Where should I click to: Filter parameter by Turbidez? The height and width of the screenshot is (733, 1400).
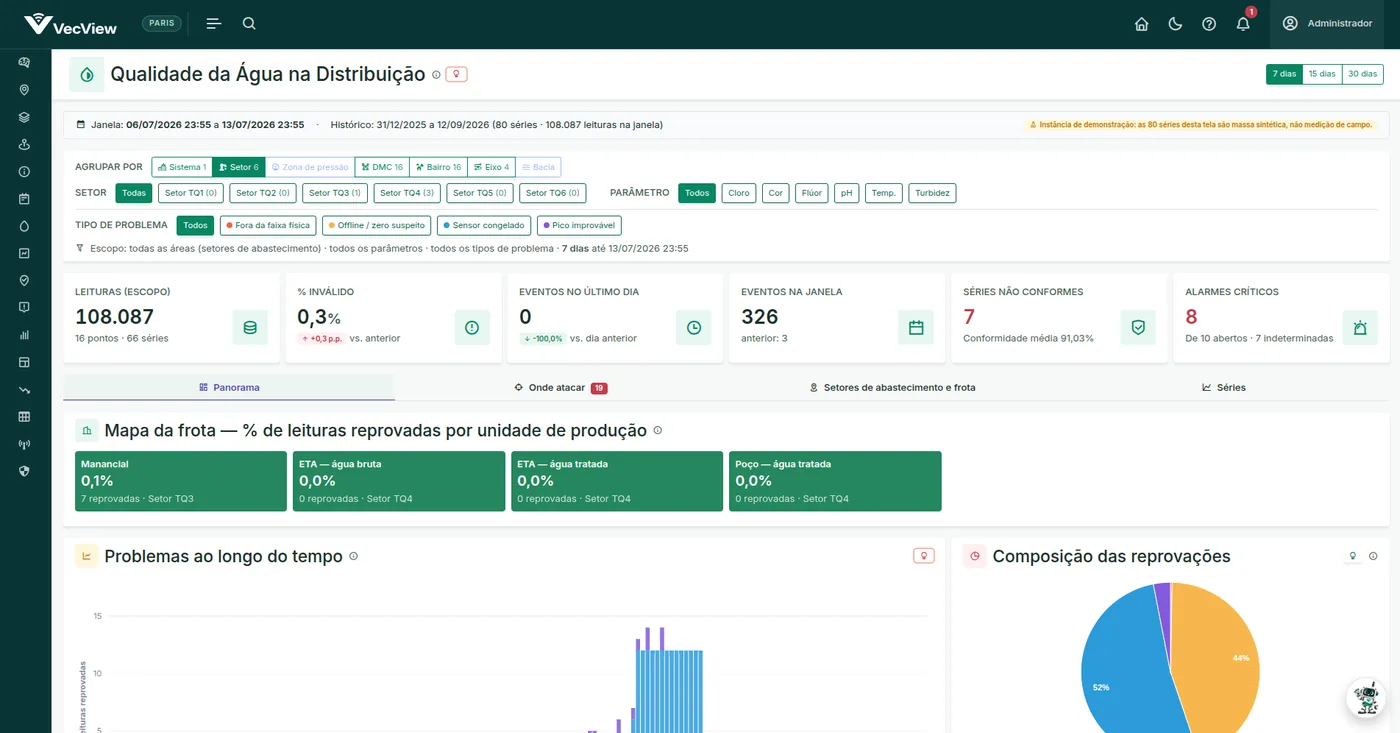pyautogui.click(x=932, y=193)
